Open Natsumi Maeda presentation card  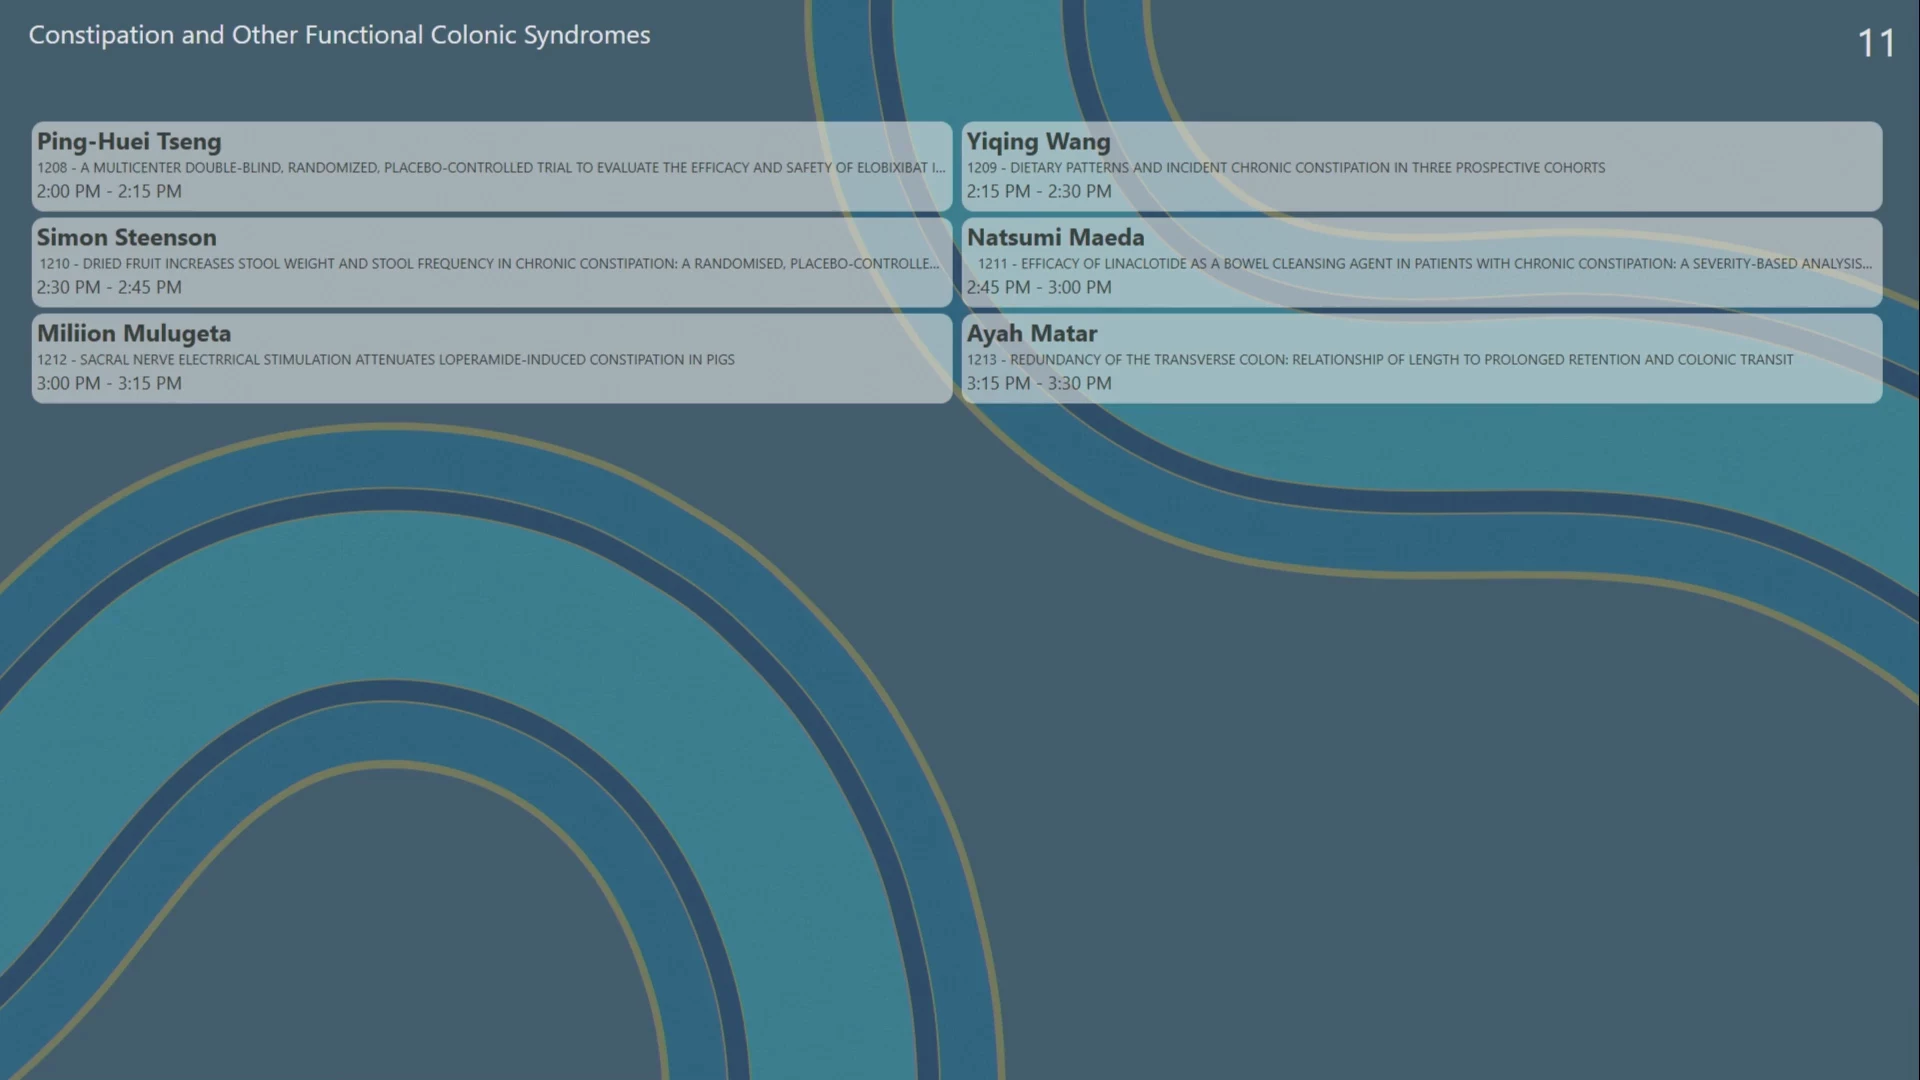click(x=1422, y=262)
